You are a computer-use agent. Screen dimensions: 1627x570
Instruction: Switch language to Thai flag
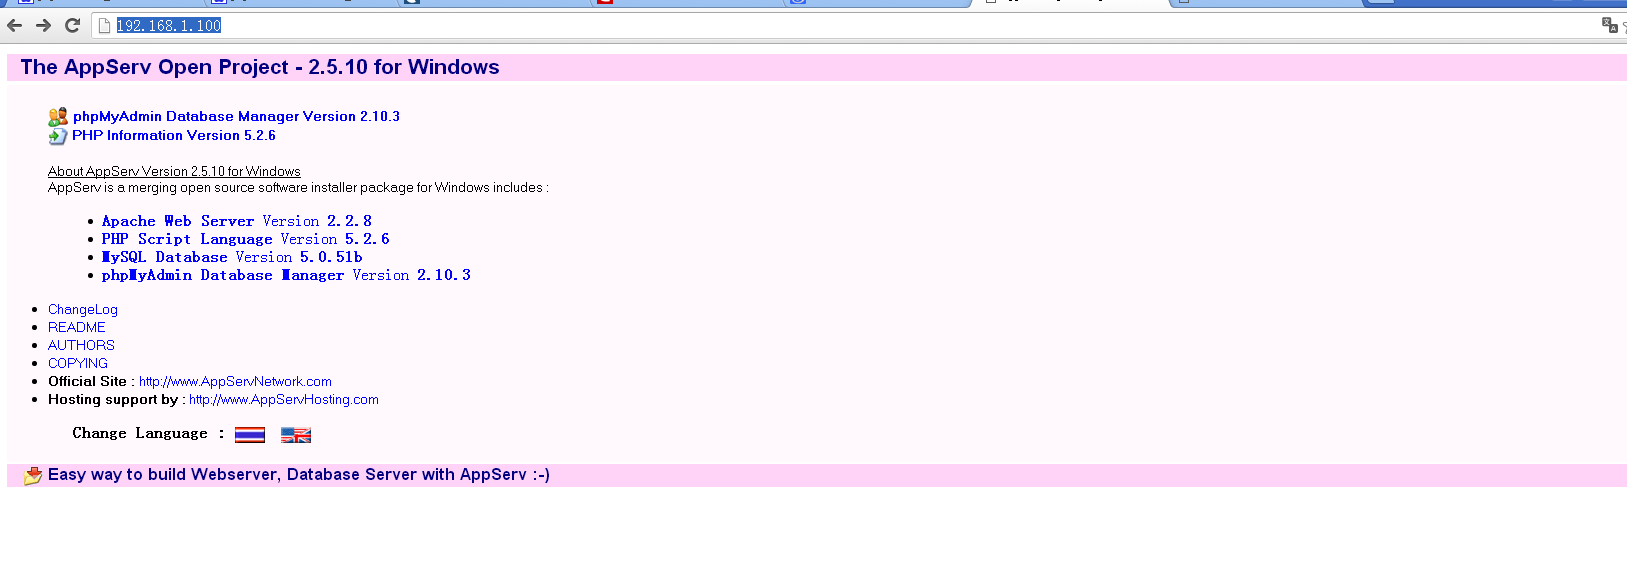tap(250, 435)
